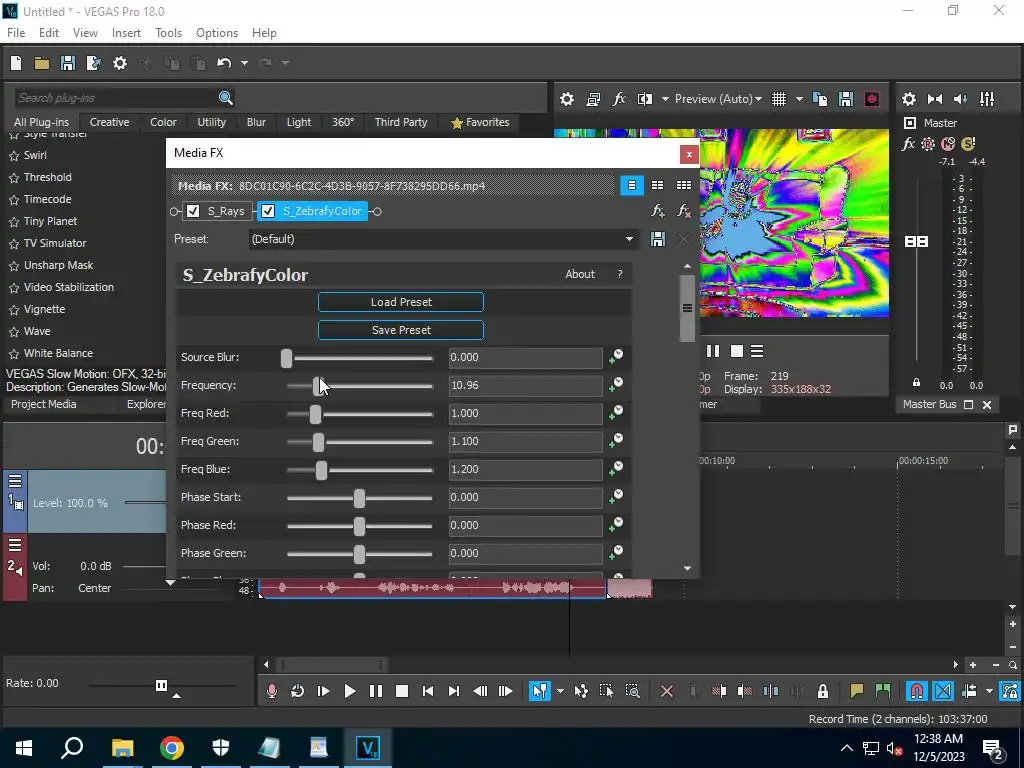Viewport: 1024px width, 768px height.
Task: Open Master FX button in mixer
Action: tap(908, 144)
